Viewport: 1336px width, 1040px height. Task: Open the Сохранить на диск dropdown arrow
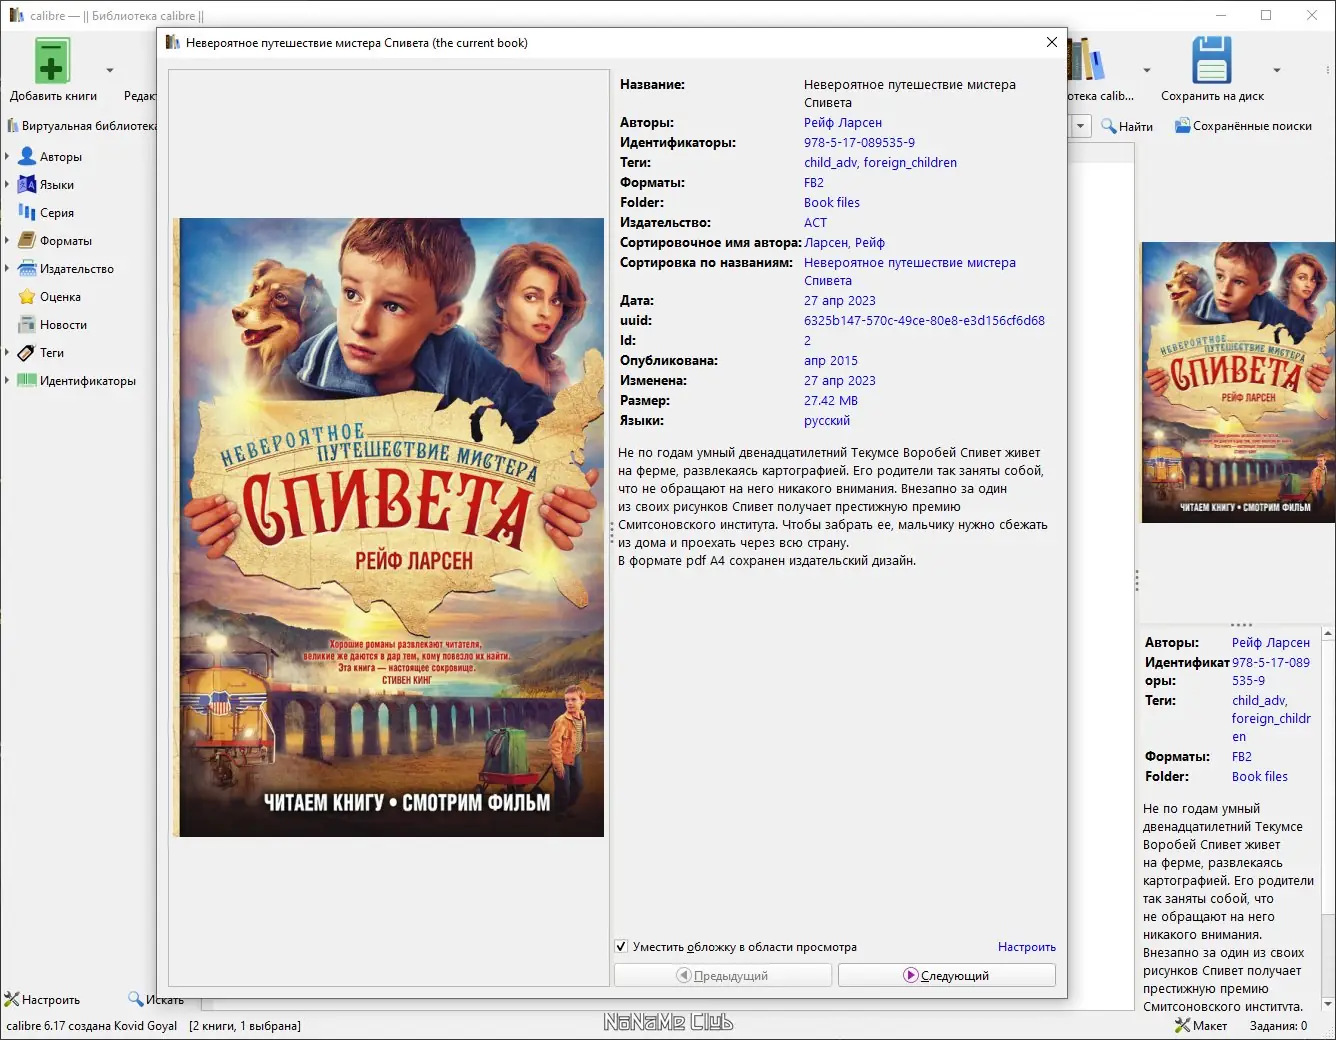(x=1277, y=70)
